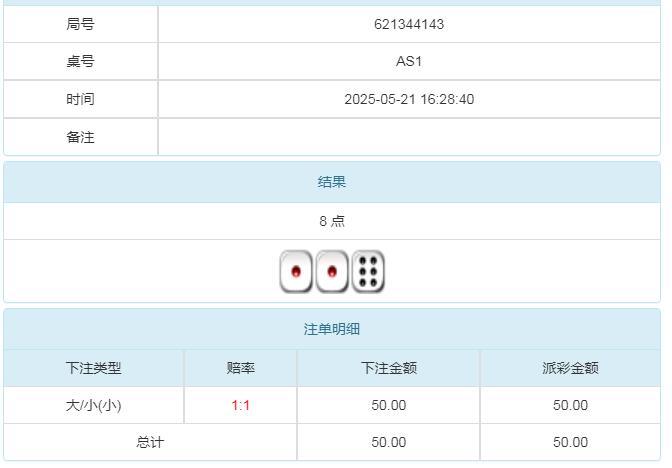The image size is (672, 468).
Task: Click the empty 备注 remarks cell
Action: [409, 137]
